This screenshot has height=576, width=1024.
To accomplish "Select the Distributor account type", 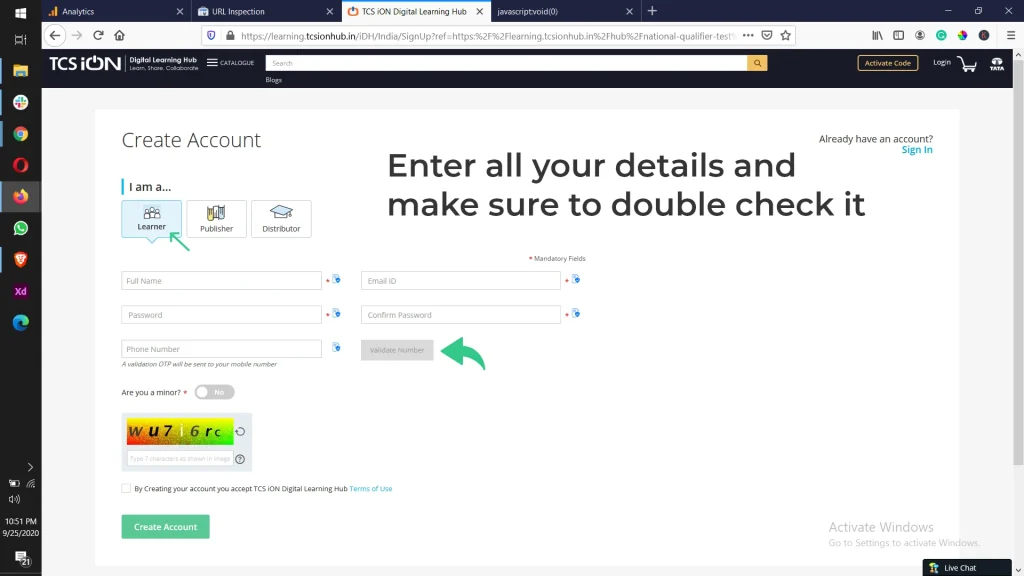I will point(281,219).
